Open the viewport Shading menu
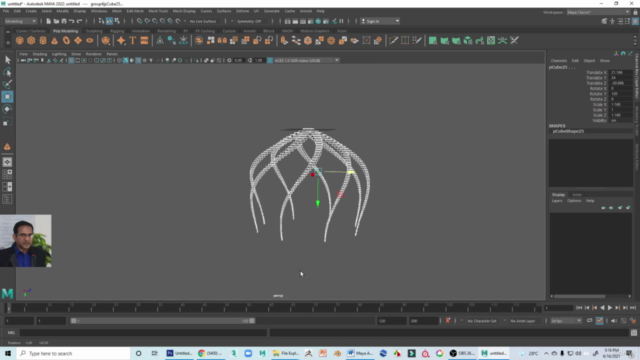The width and height of the screenshot is (640, 360). coord(40,54)
